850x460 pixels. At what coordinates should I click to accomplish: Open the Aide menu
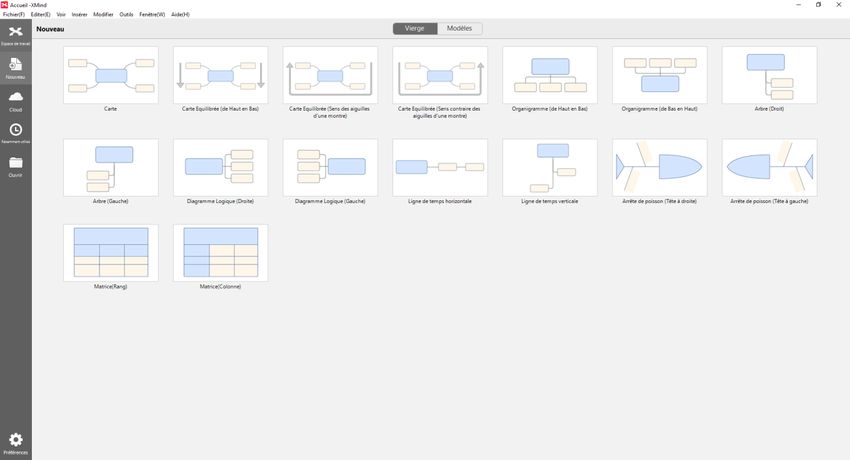[180, 15]
